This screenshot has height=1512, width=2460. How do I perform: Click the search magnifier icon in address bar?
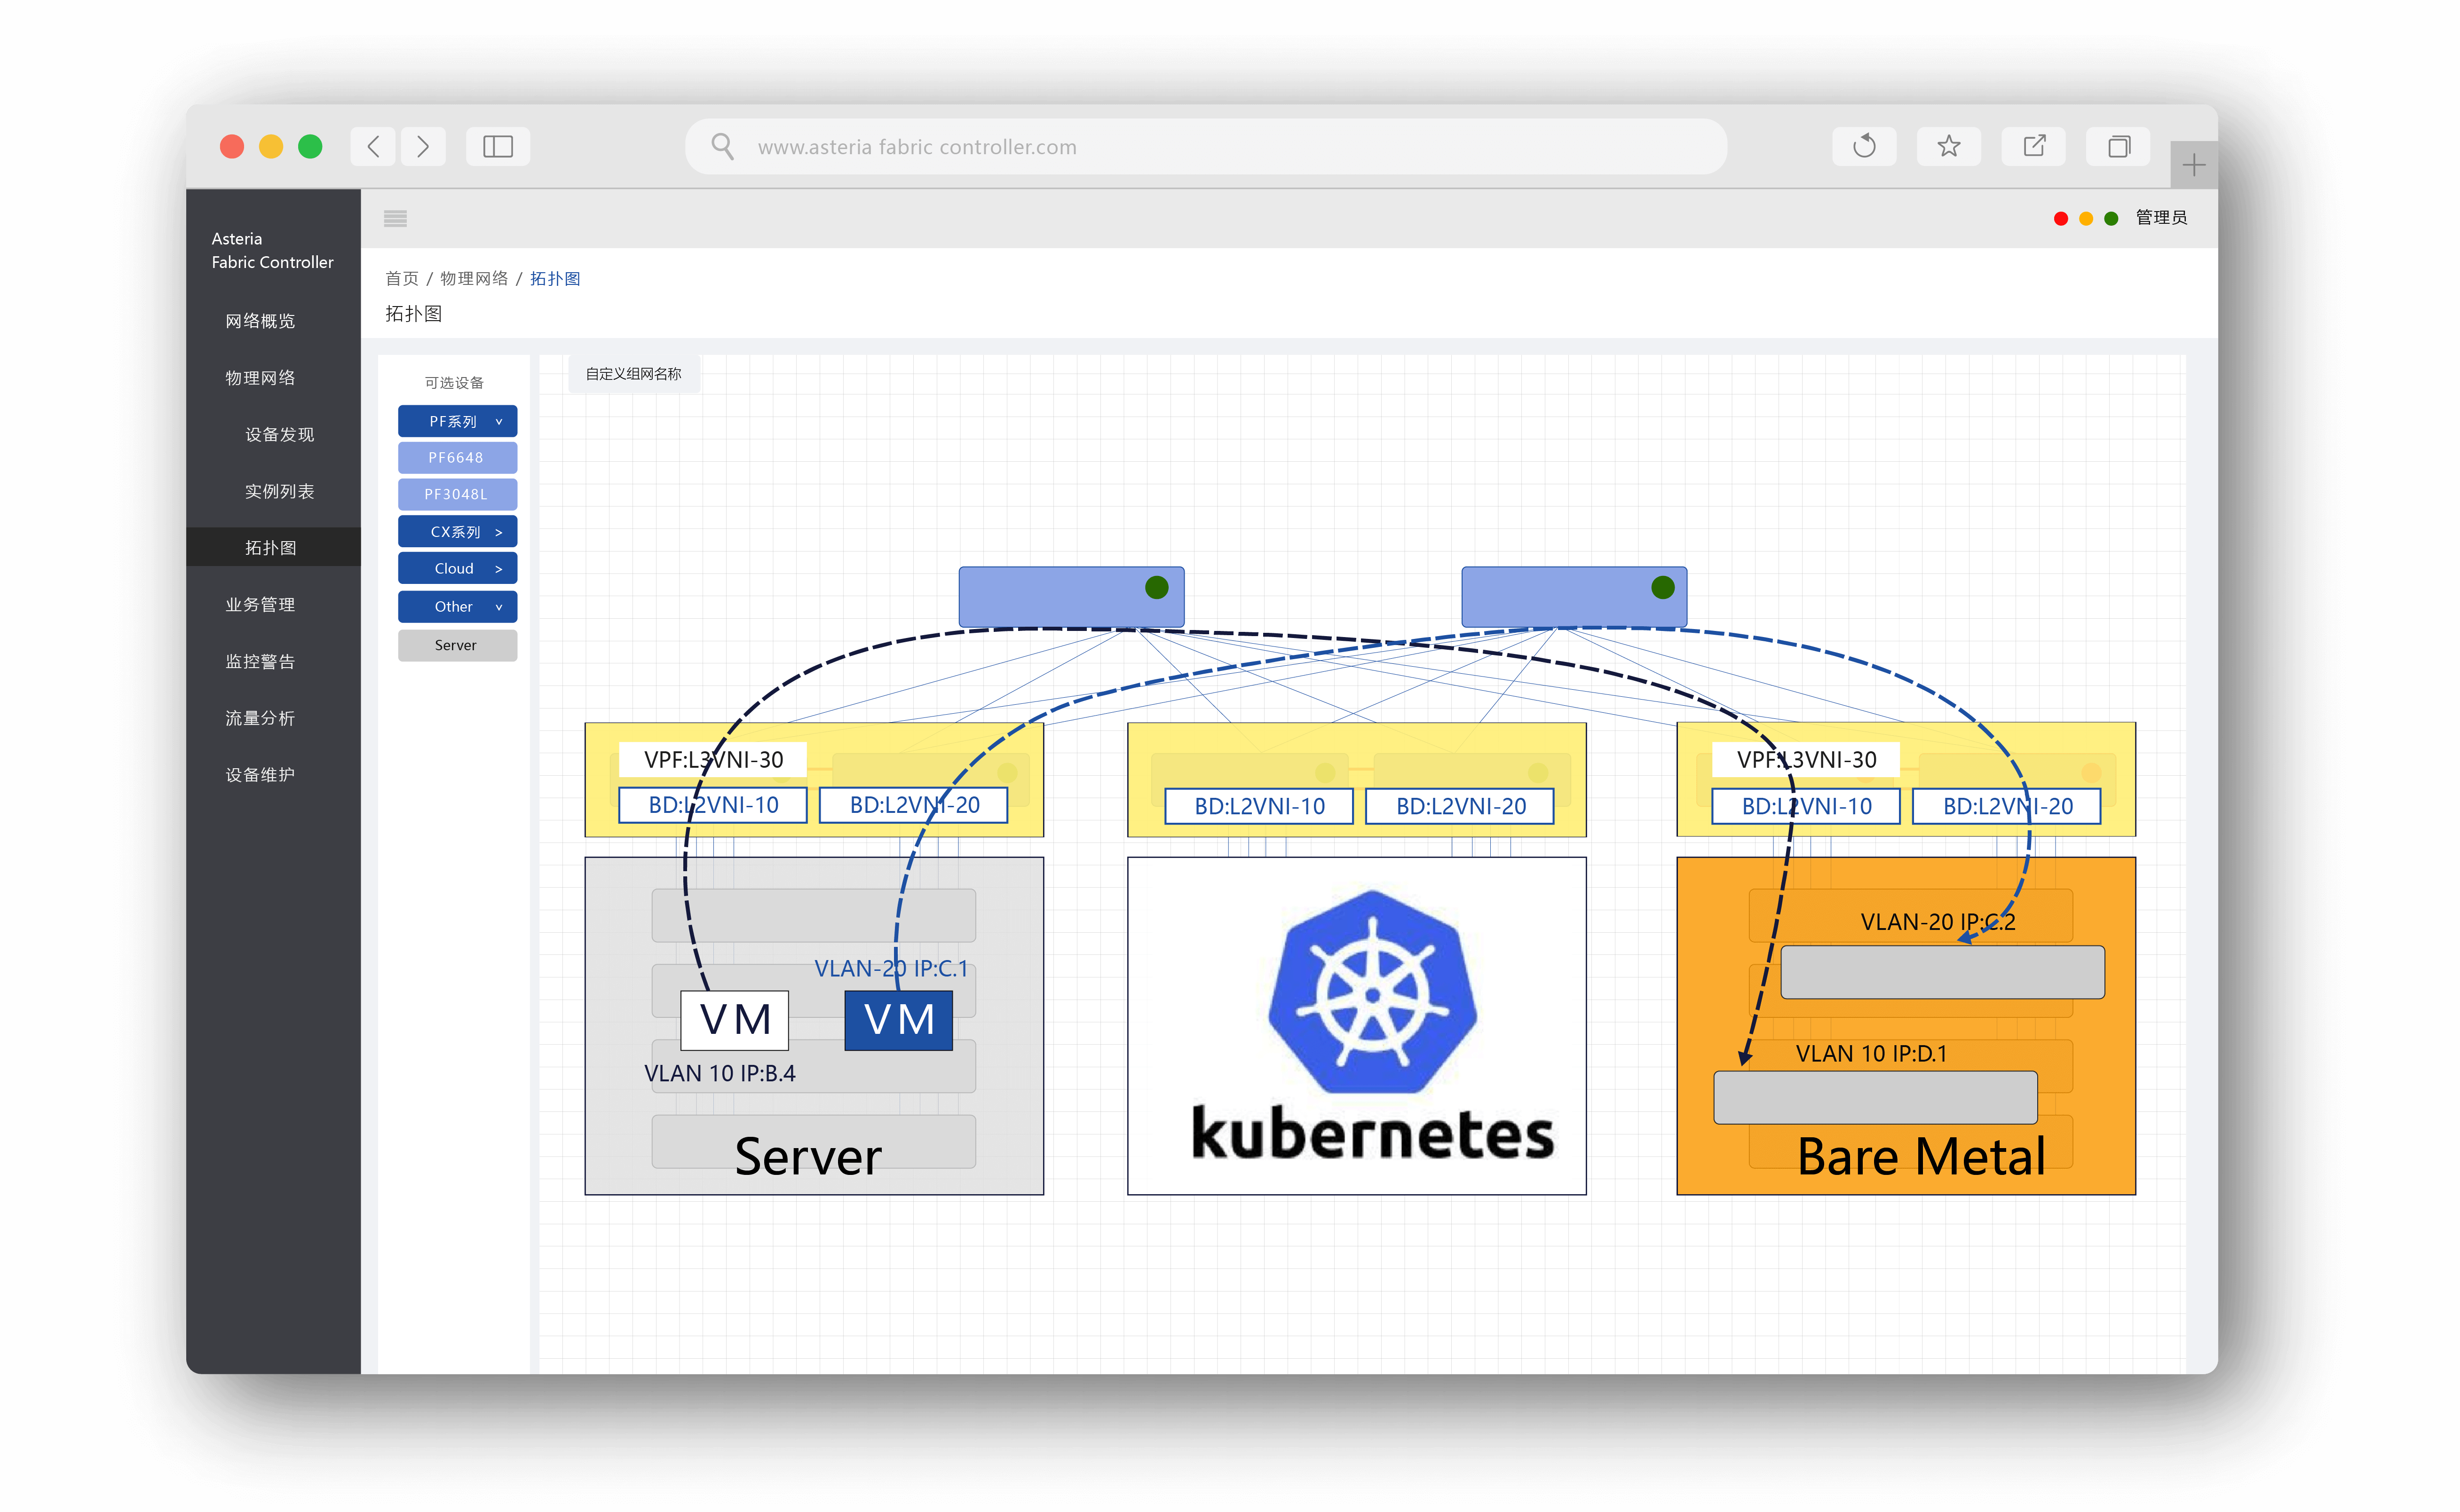point(722,147)
